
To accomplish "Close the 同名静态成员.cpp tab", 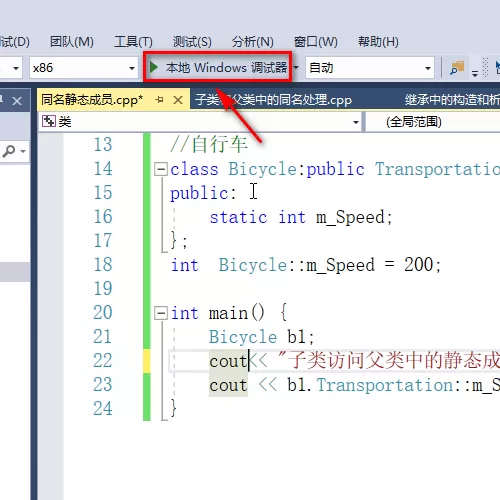I will (178, 100).
